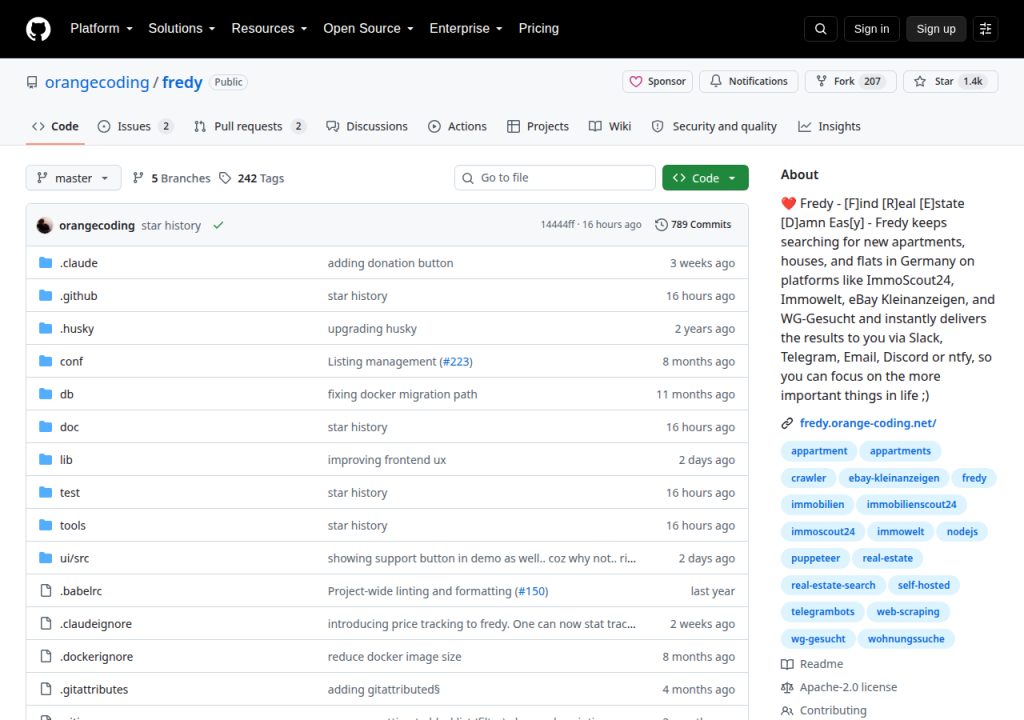This screenshot has width=1024, height=720.
Task: Click the green check commit status icon
Action: pyautogui.click(x=218, y=225)
